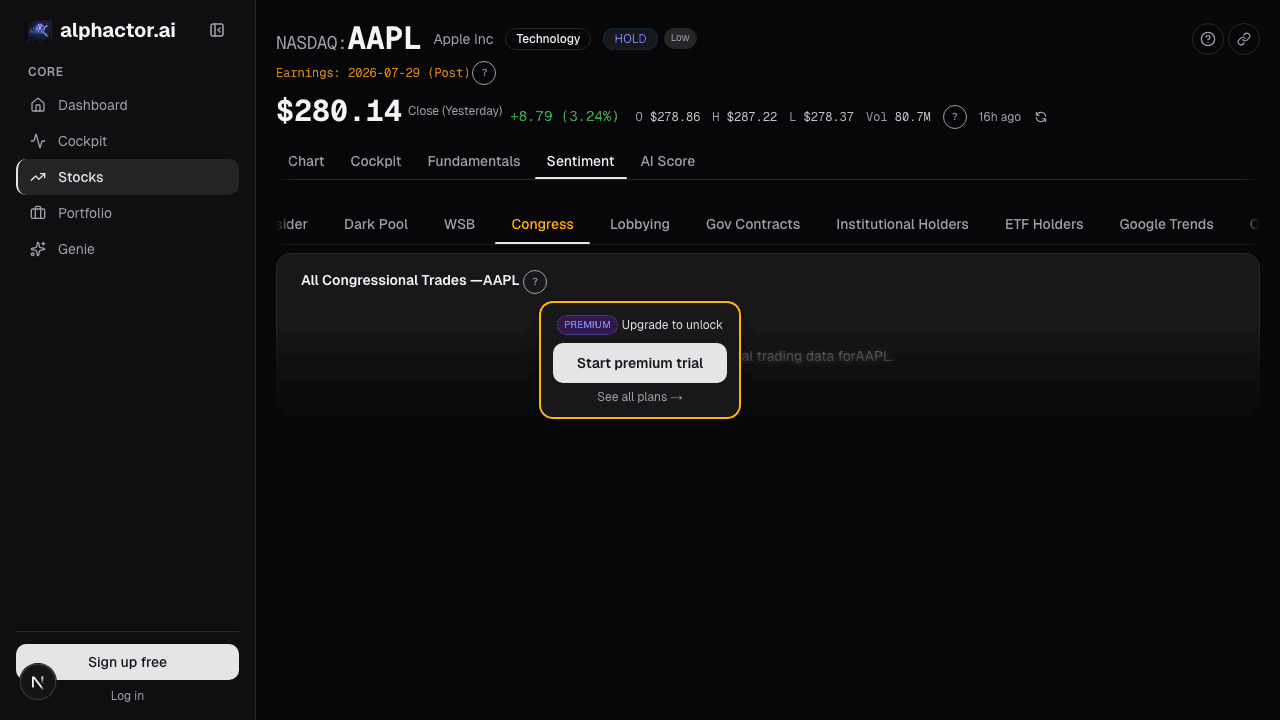The image size is (1280, 720).
Task: Go to Portfolio in sidebar
Action: (x=127, y=213)
